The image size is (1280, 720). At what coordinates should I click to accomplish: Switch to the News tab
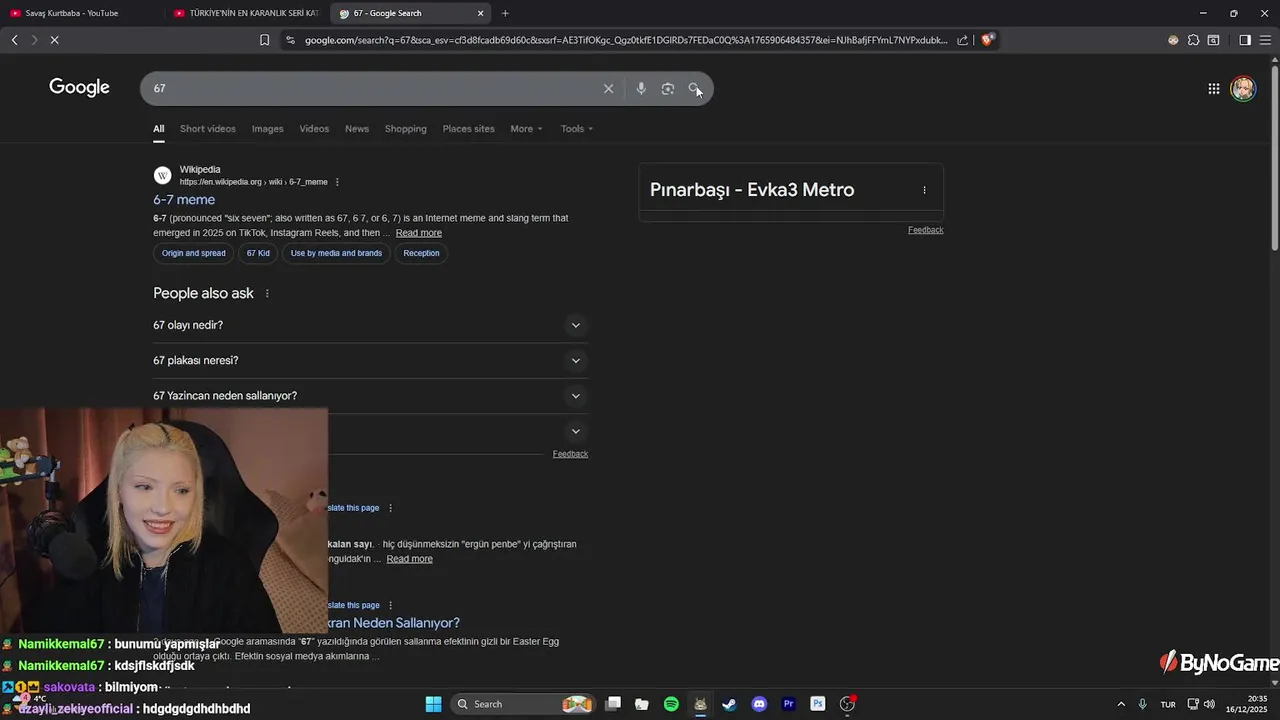(x=357, y=129)
